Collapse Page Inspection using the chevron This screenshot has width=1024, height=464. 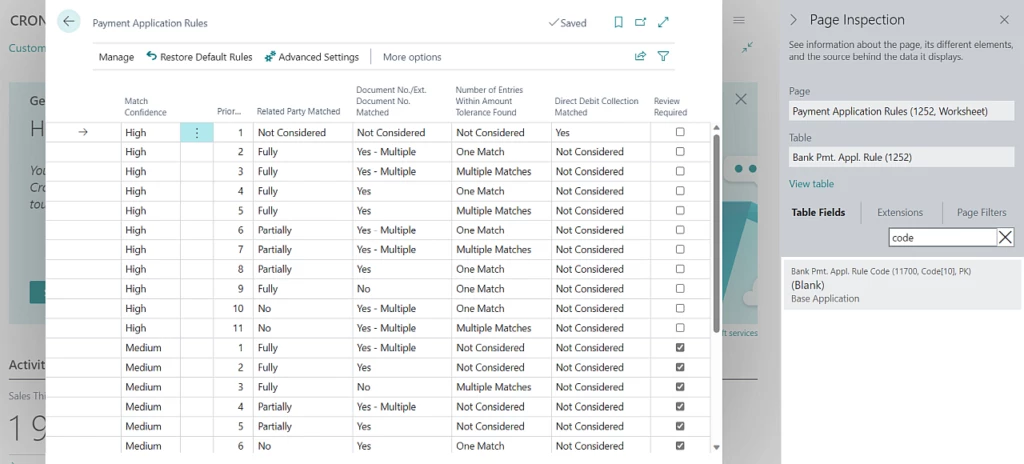pyautogui.click(x=794, y=20)
